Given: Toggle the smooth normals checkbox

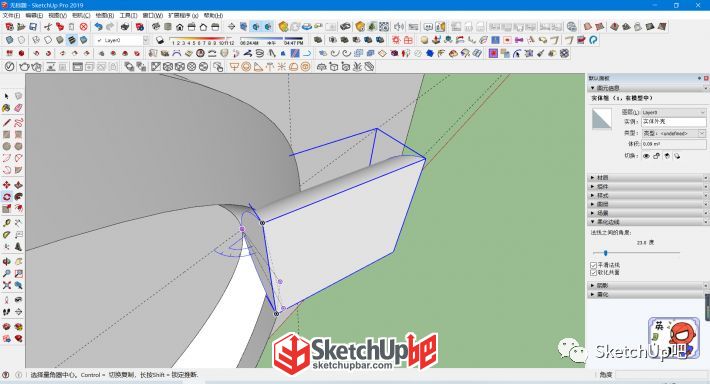Looking at the screenshot, I should click(x=593, y=264).
